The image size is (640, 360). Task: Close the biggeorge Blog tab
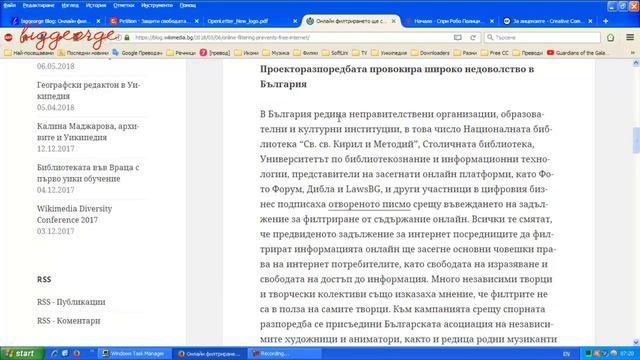[x=98, y=21]
